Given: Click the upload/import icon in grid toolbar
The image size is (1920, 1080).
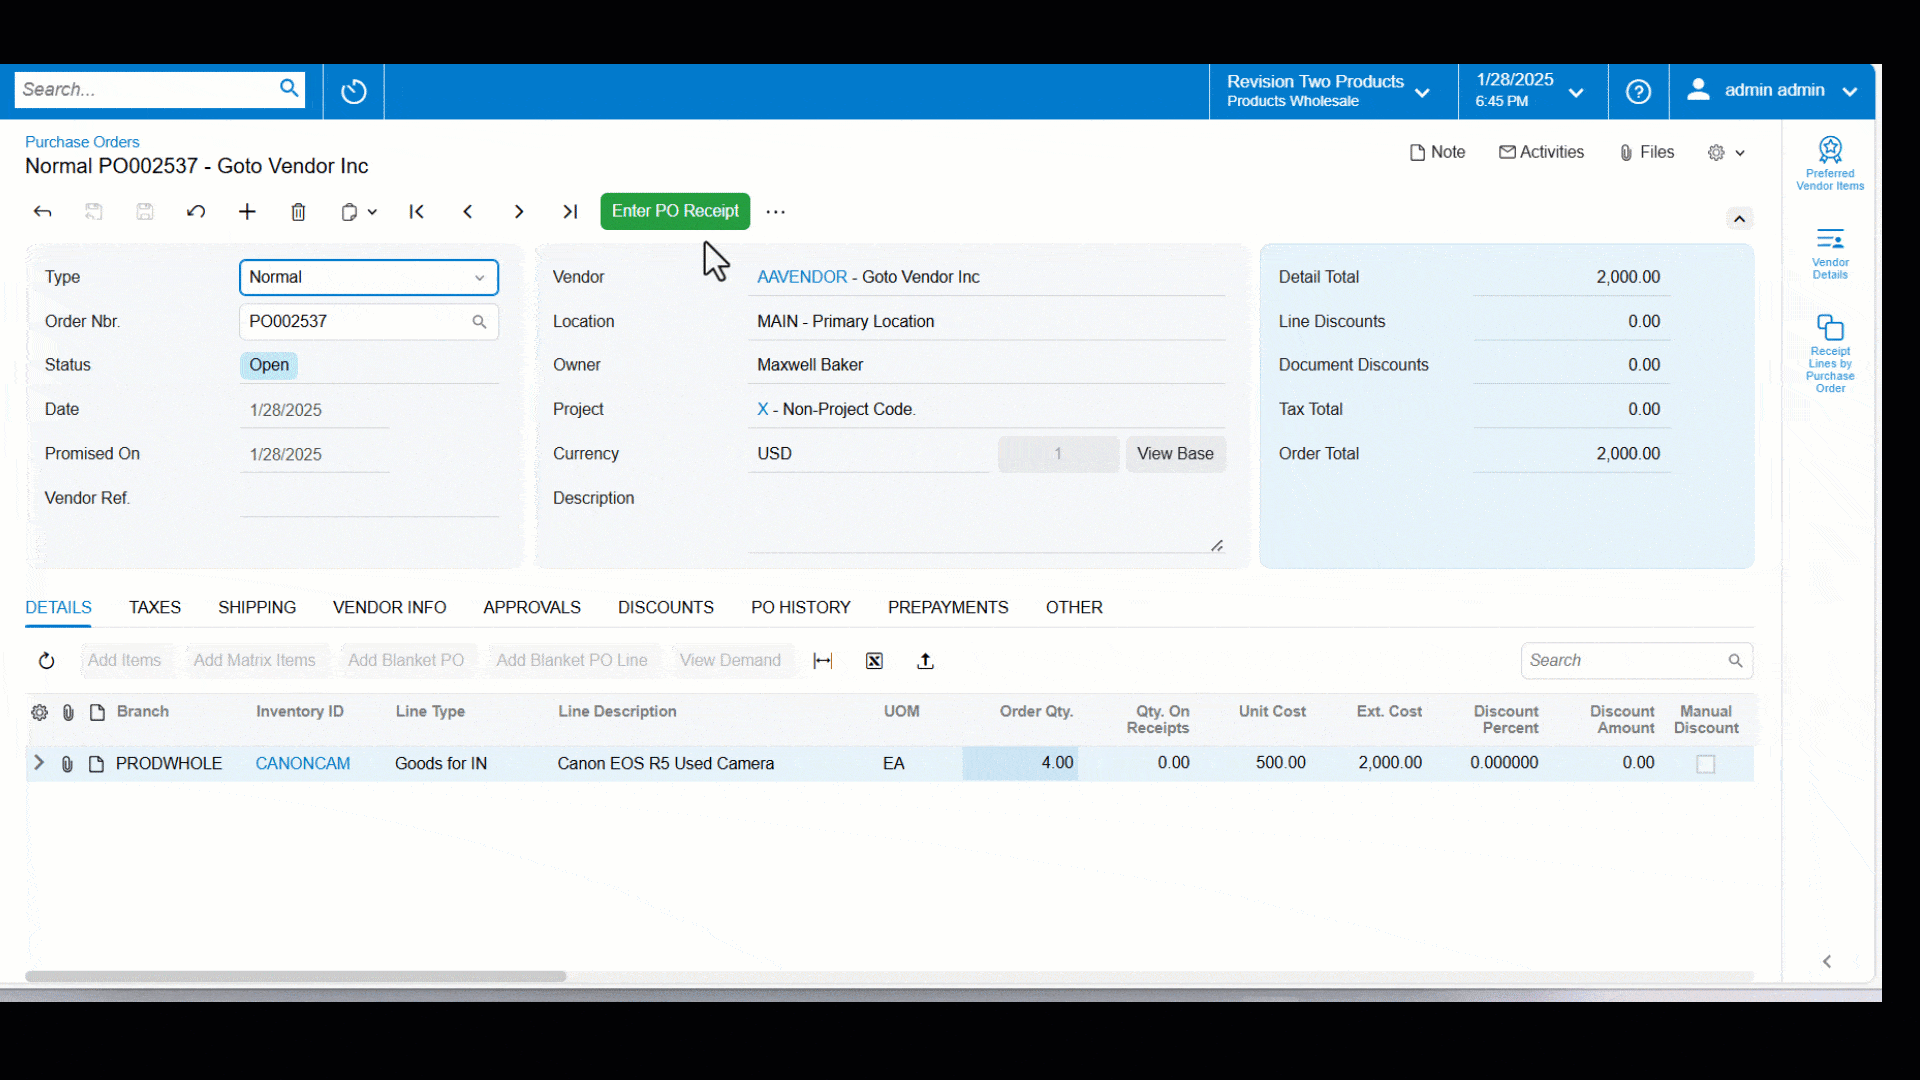Looking at the screenshot, I should pos(925,661).
